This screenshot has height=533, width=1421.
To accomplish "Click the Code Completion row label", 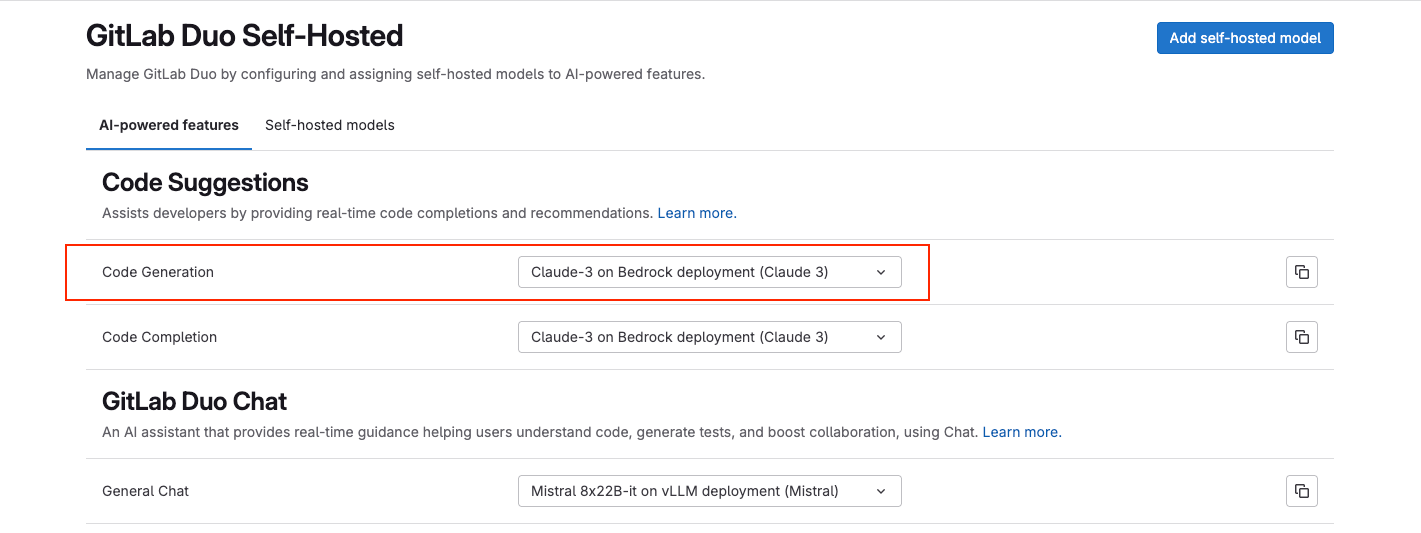I will [159, 337].
